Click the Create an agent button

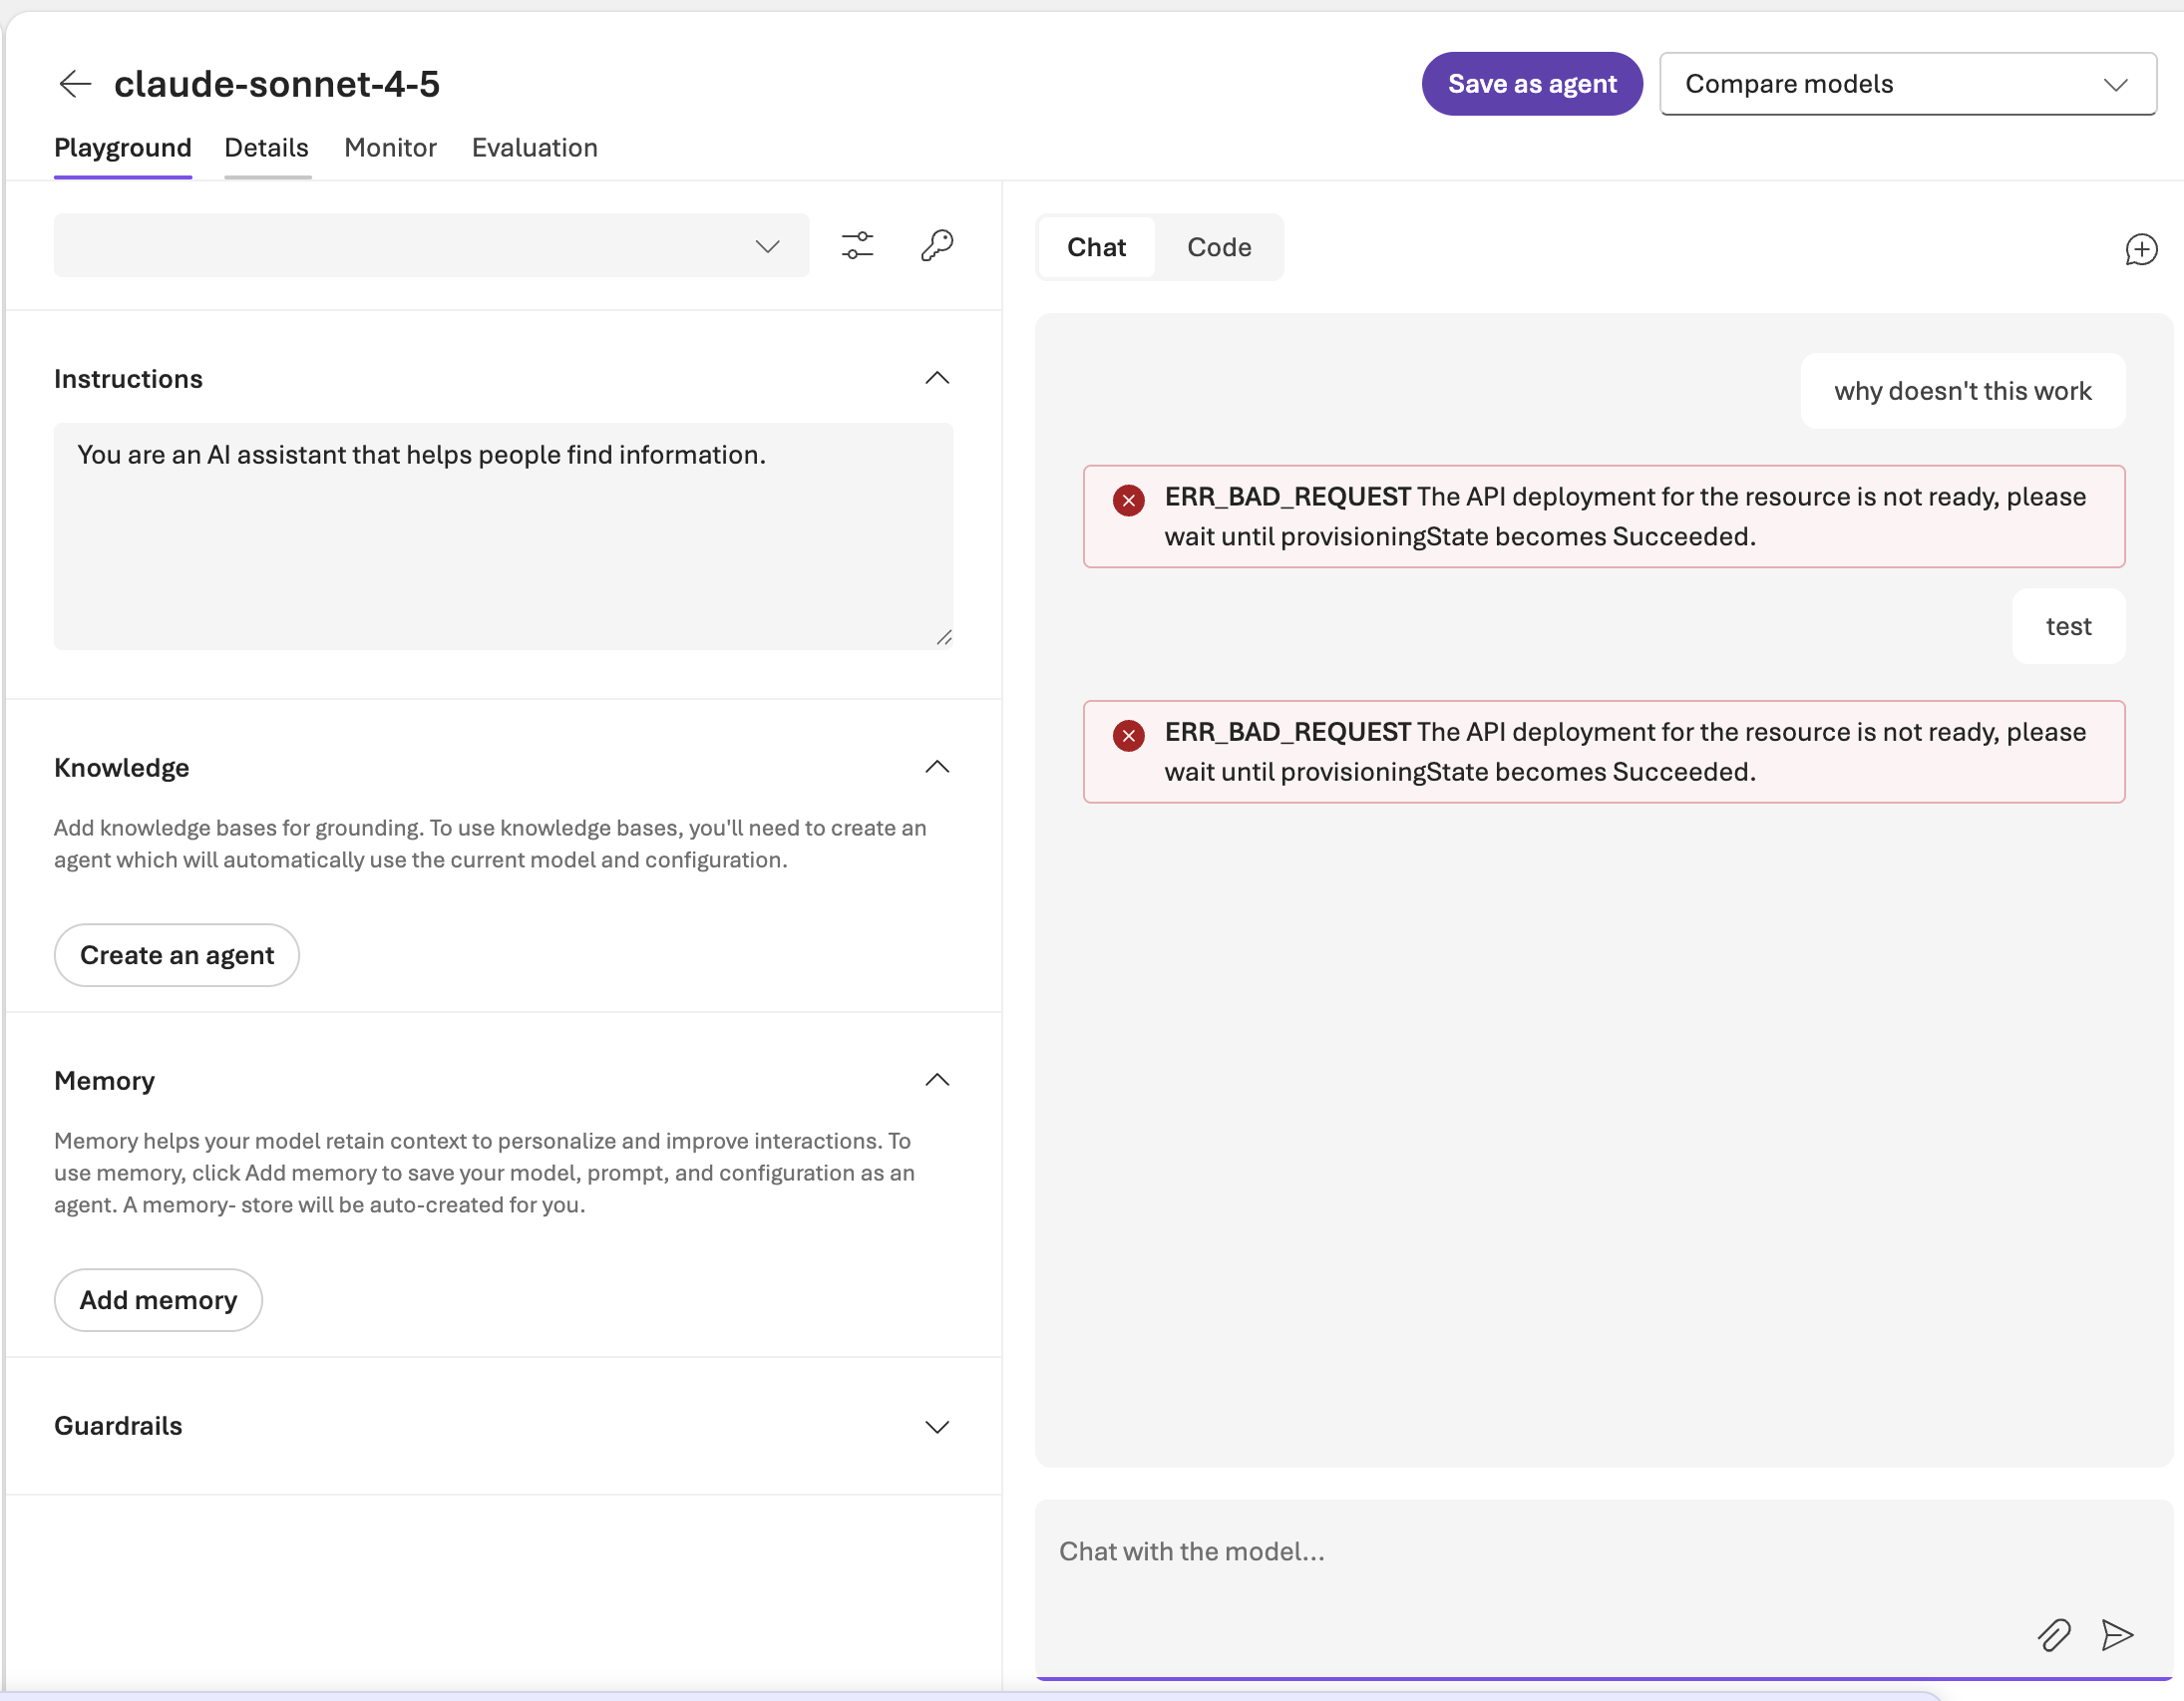[x=177, y=955]
